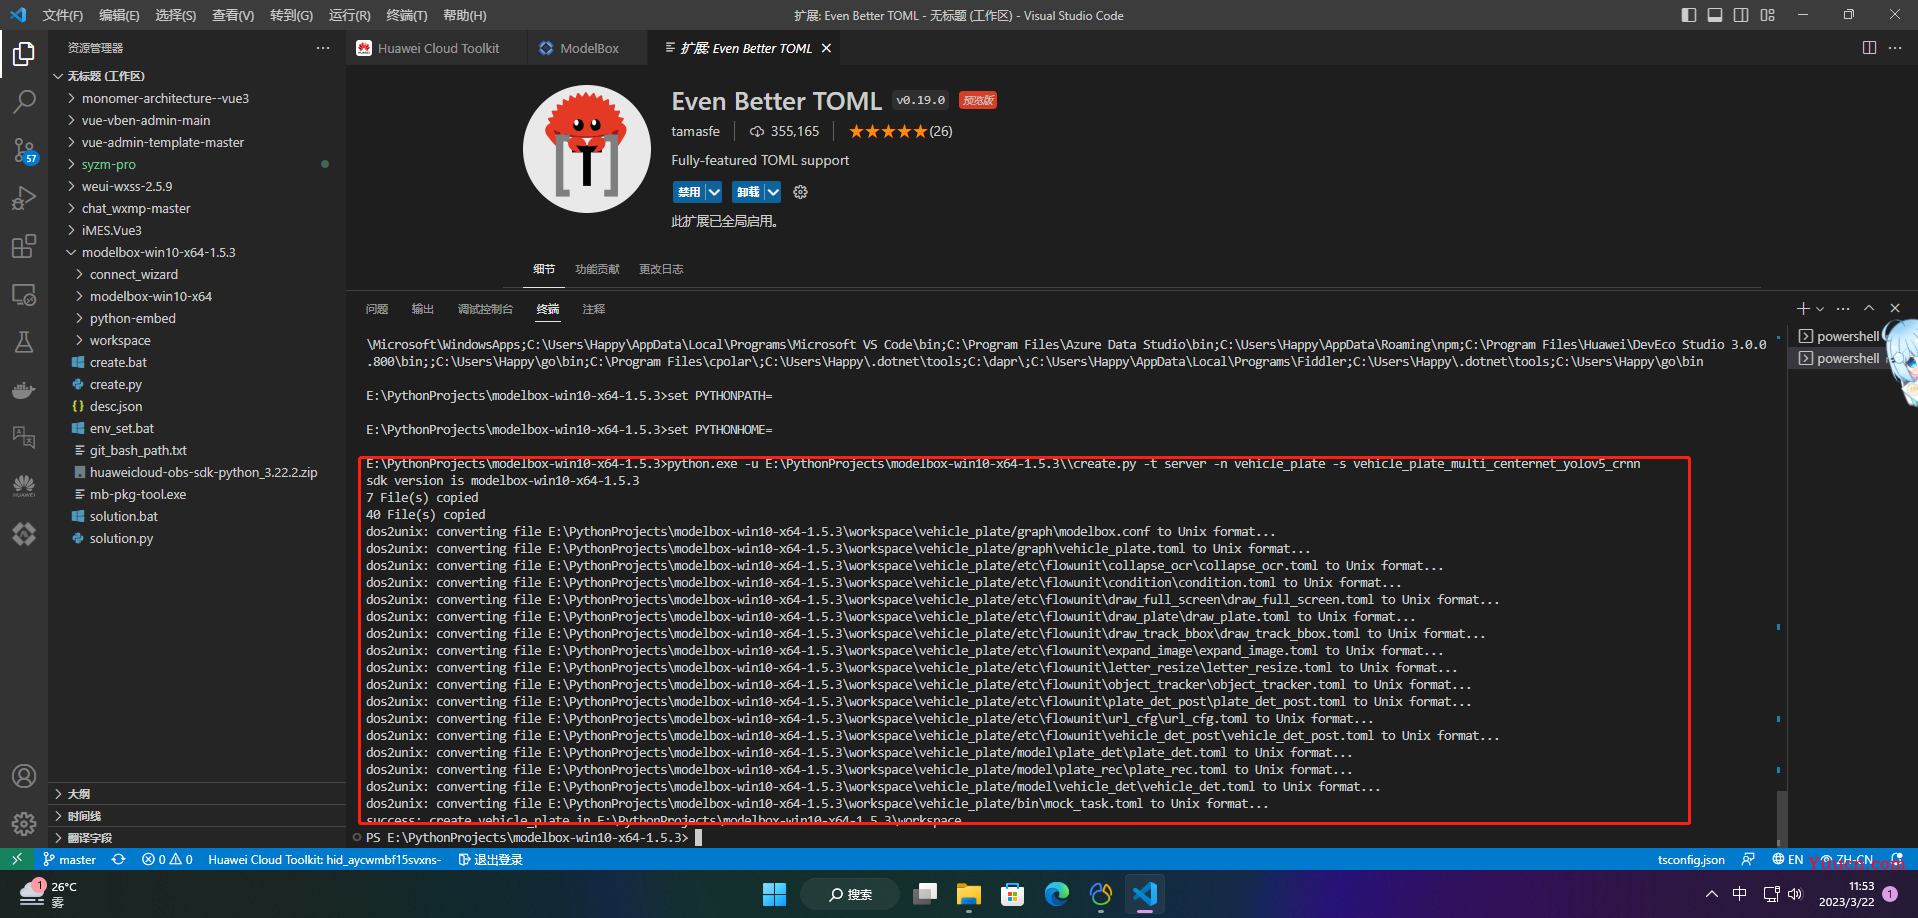The image size is (1918, 918).
Task: Open the Manage gear in activity bar
Action: [24, 824]
